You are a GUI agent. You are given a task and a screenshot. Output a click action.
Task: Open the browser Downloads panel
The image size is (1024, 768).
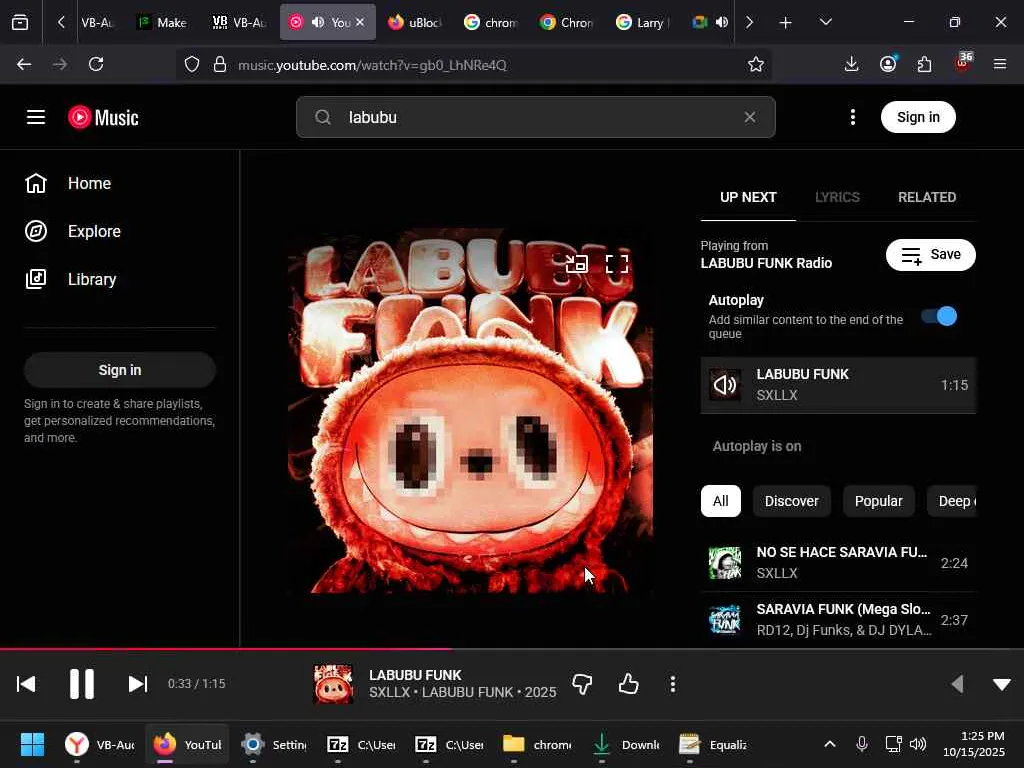pyautogui.click(x=851, y=65)
